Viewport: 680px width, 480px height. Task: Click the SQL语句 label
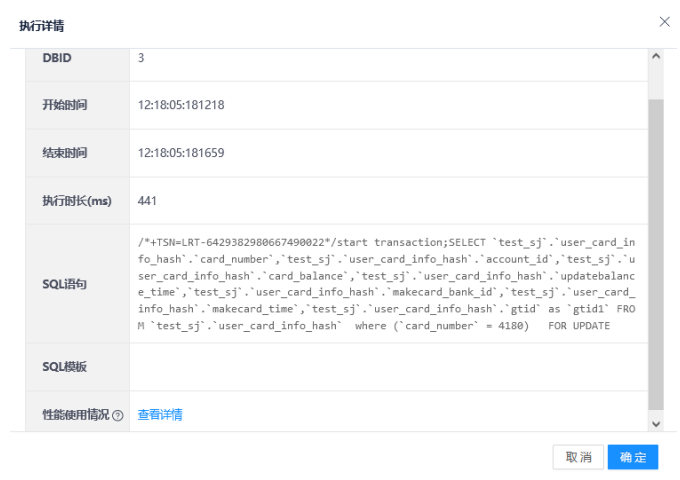64,284
